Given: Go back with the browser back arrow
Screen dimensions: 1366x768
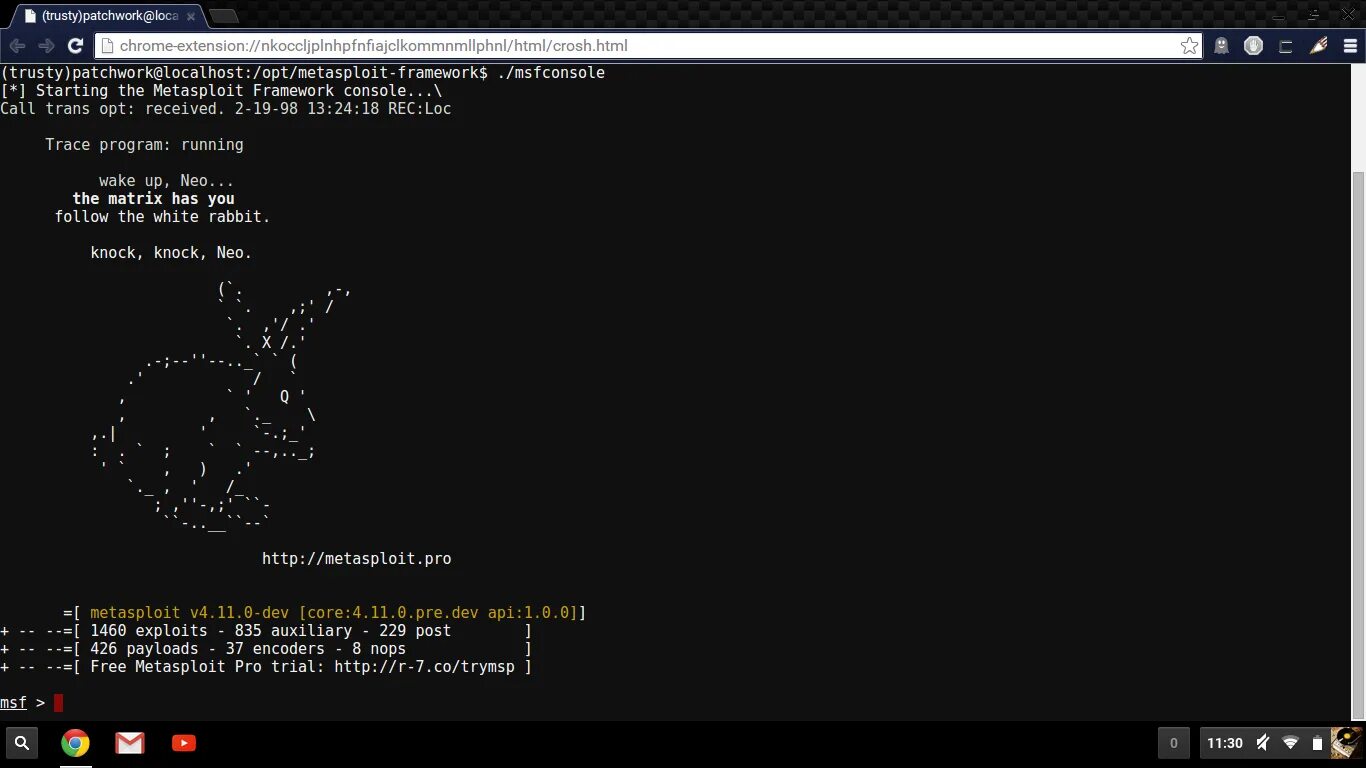Looking at the screenshot, I should [17, 46].
